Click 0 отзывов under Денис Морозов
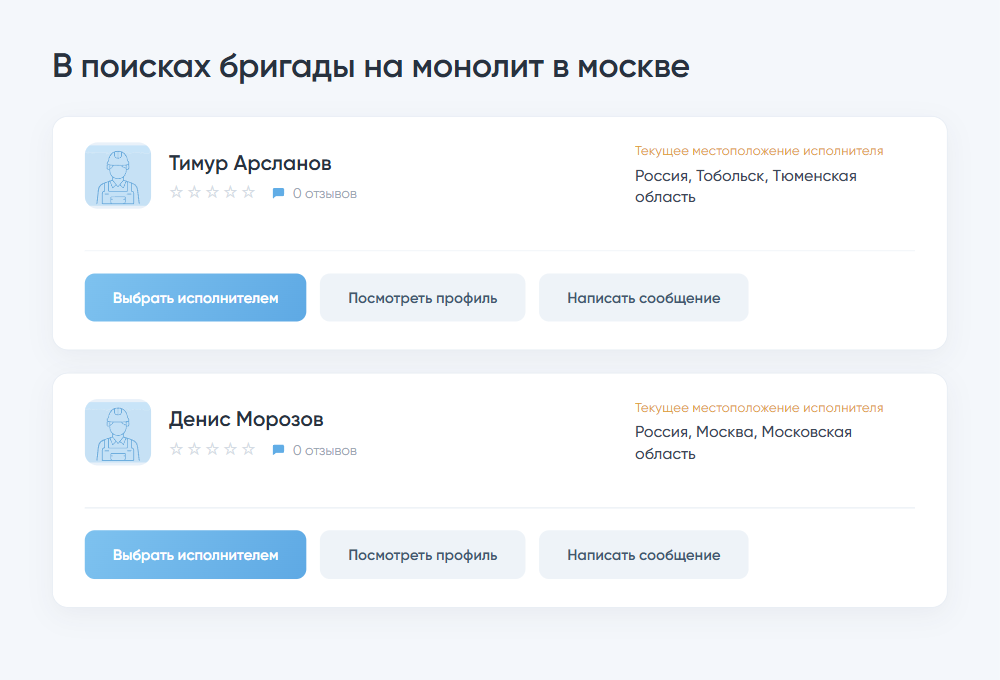Image resolution: width=1000 pixels, height=680 pixels. pyautogui.click(x=325, y=451)
